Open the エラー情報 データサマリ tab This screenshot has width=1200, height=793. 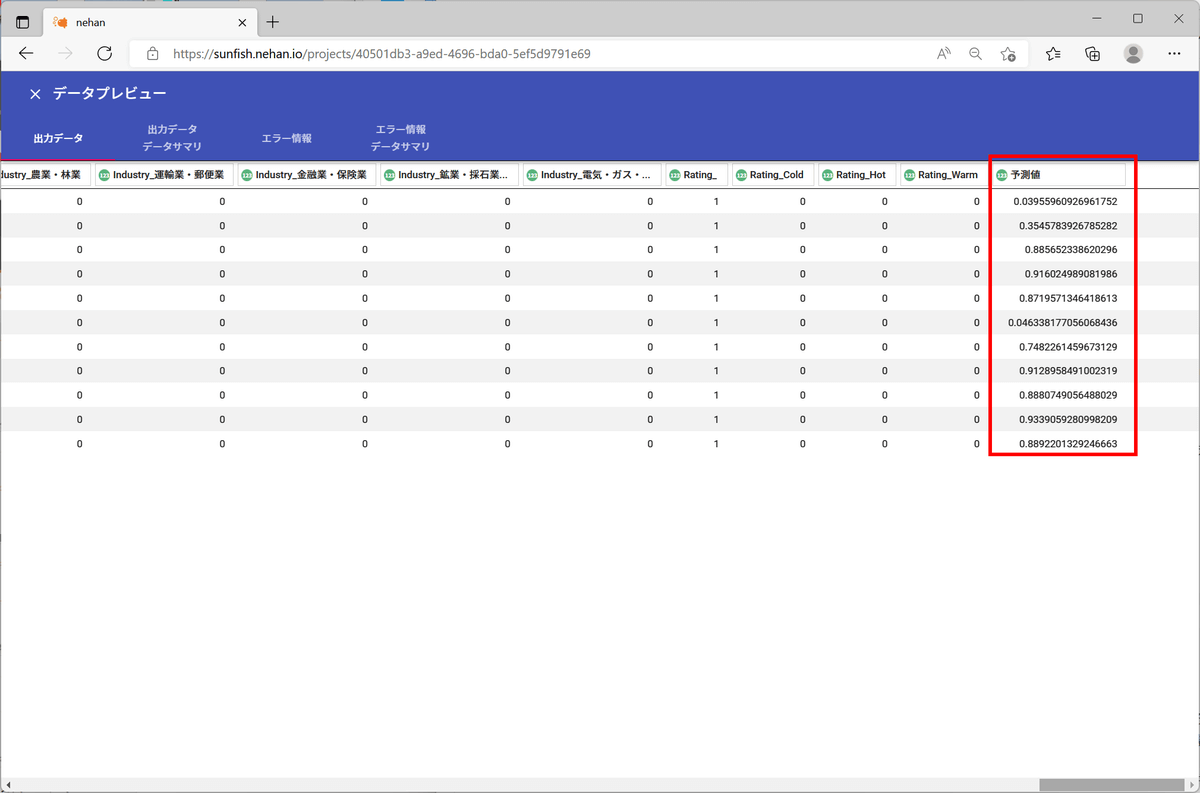pos(400,138)
